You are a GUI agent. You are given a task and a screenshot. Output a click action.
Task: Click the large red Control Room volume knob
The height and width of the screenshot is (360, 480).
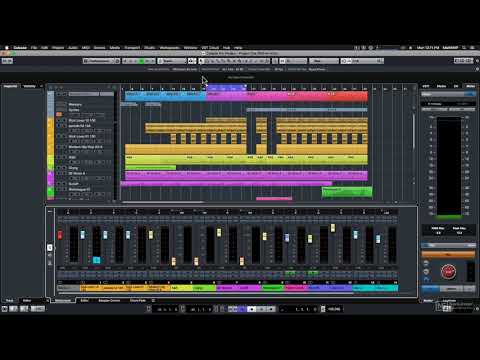point(448,272)
